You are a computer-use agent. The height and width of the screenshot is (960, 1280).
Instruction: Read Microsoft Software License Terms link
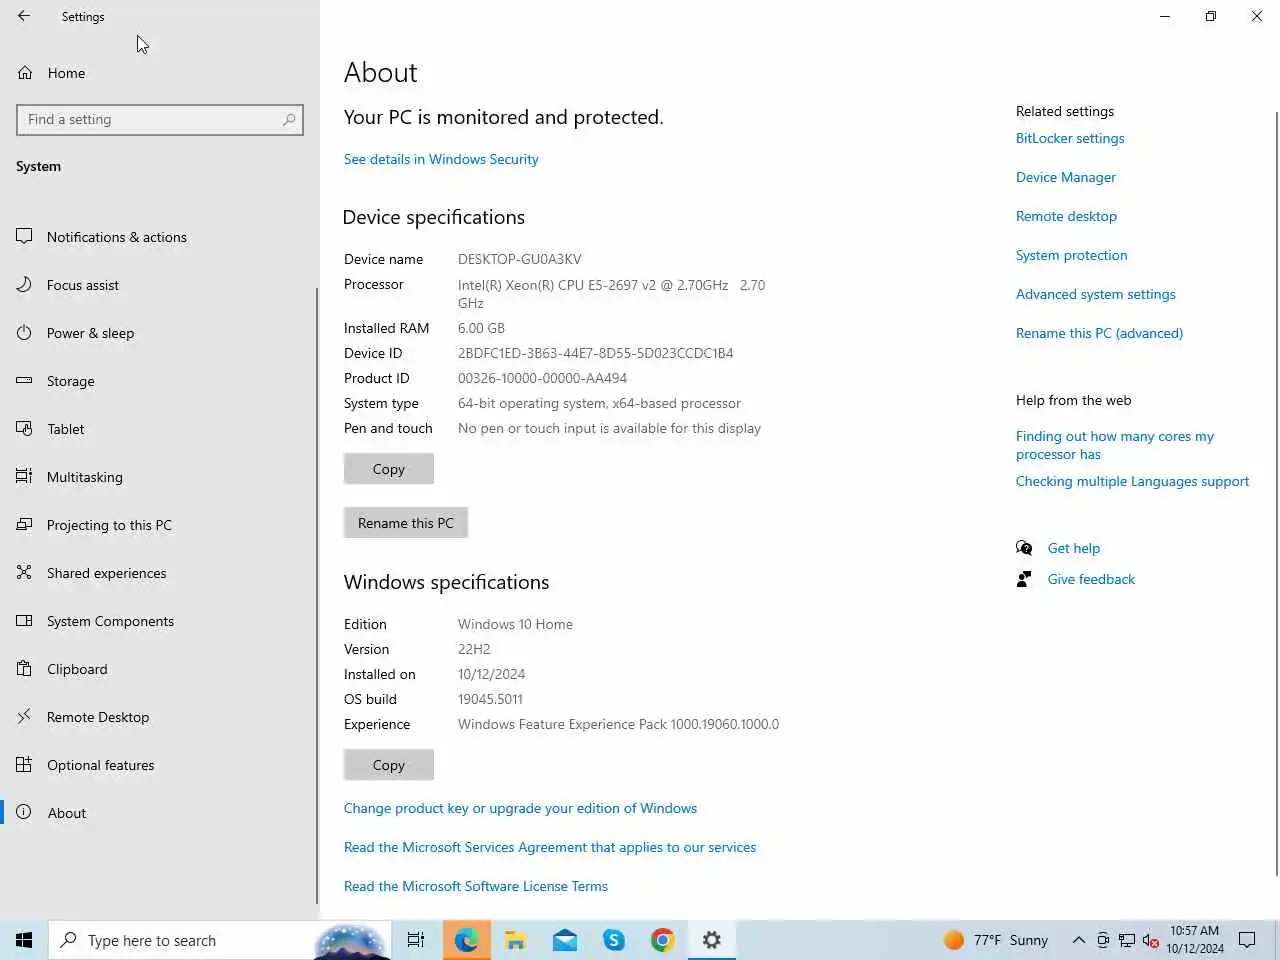coord(476,886)
